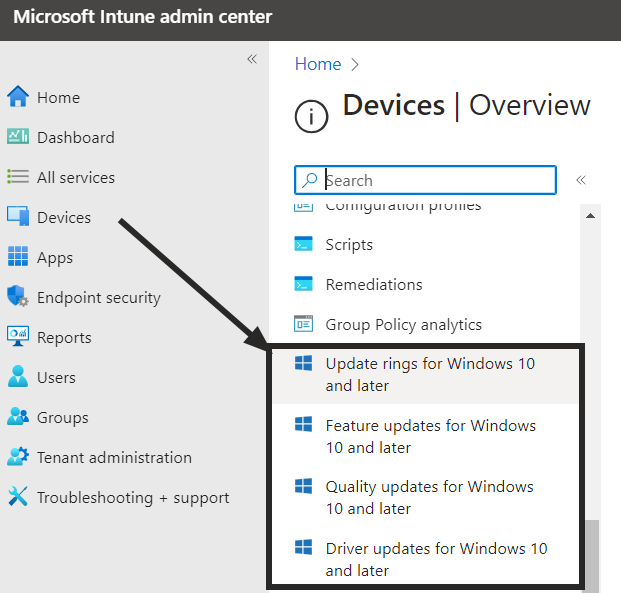Click the scrollbar up arrow
The width and height of the screenshot is (621, 593).
[591, 216]
